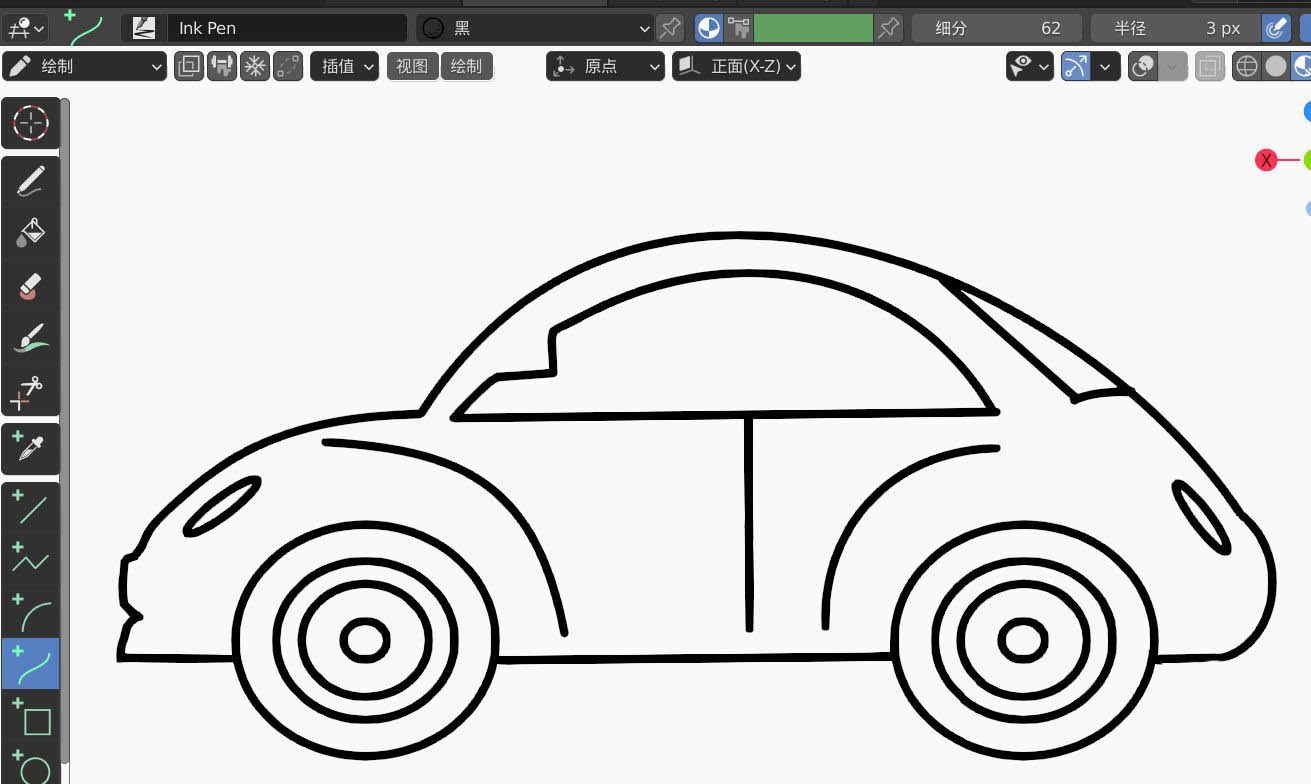Enable proportional editing falloff
1311x784 pixels.
point(287,66)
